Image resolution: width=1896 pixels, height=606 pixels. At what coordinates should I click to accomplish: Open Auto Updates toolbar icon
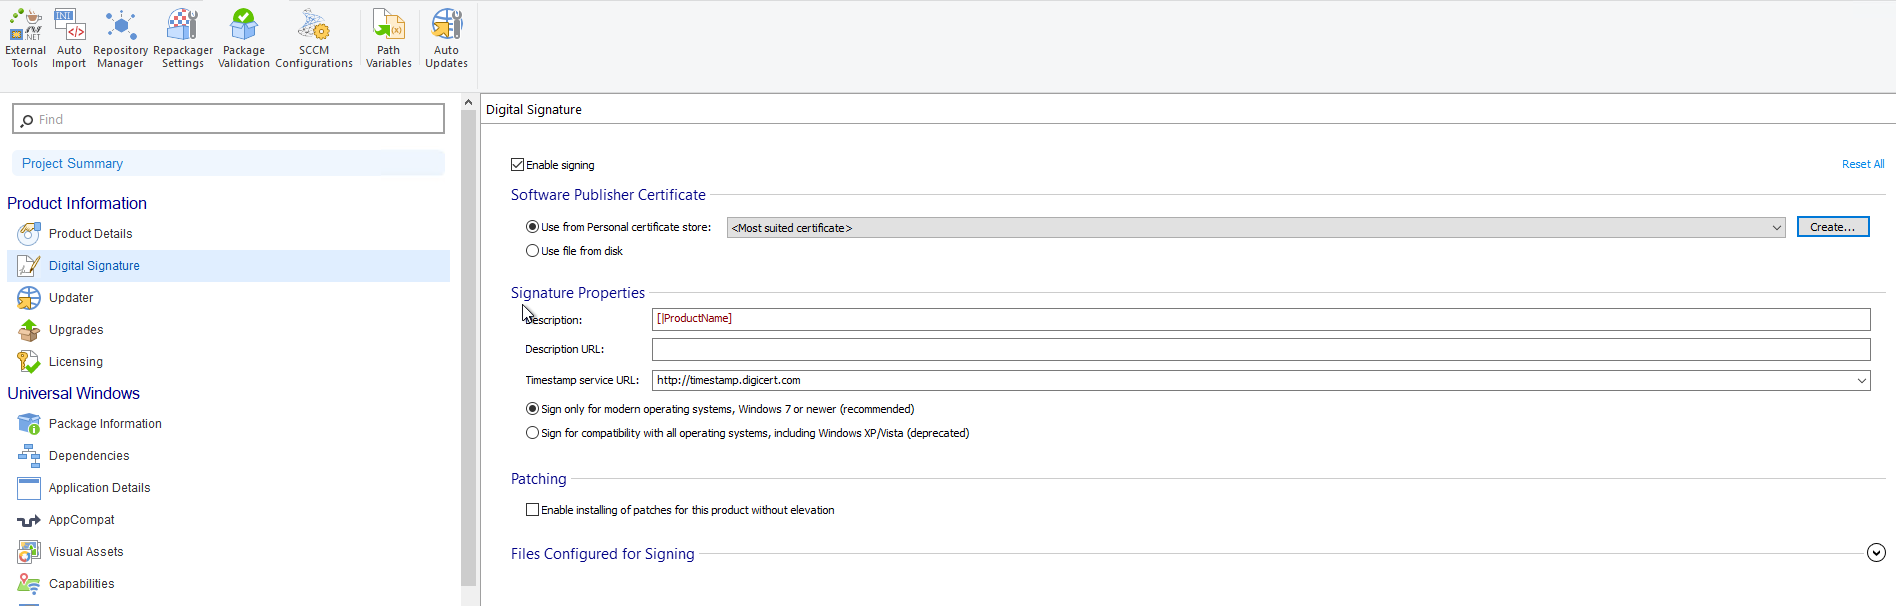coord(446,39)
